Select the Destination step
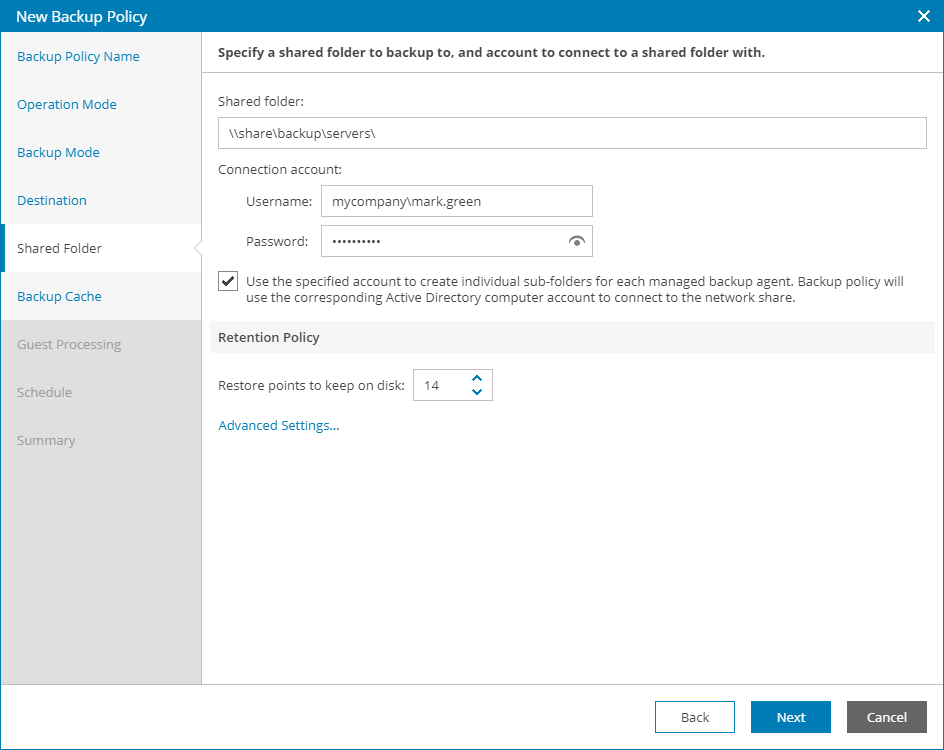The width and height of the screenshot is (944, 750). point(52,200)
